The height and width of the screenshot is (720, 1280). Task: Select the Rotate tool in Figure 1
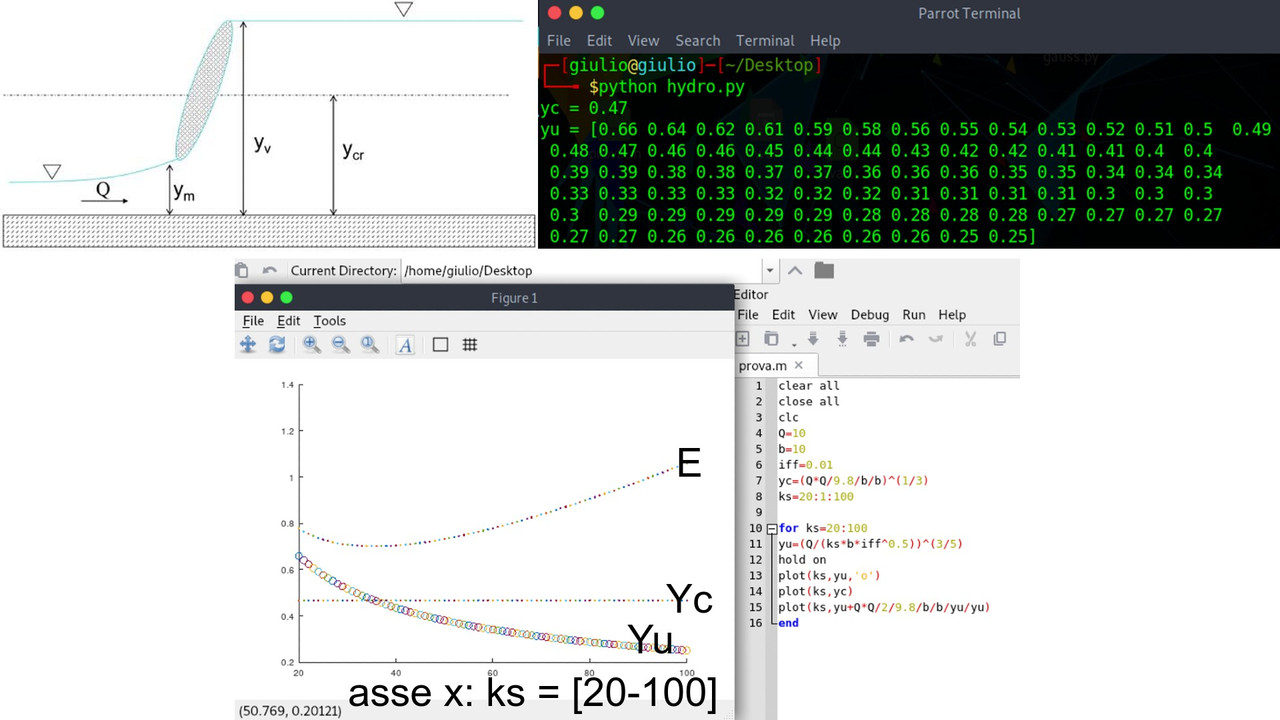point(277,345)
